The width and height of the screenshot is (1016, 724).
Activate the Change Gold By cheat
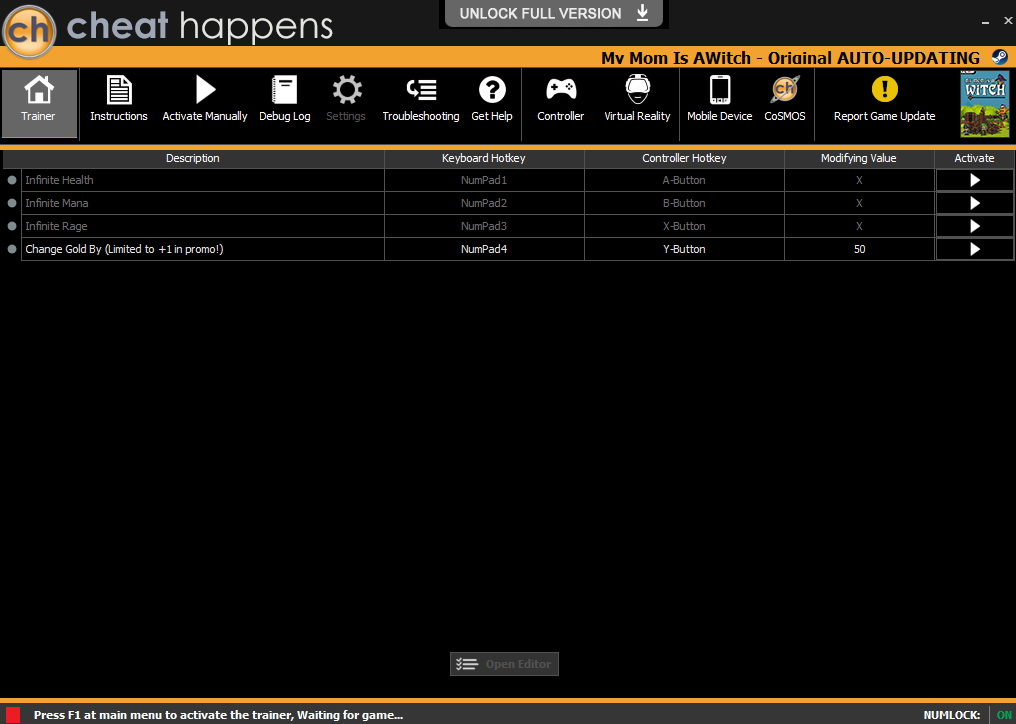click(975, 250)
